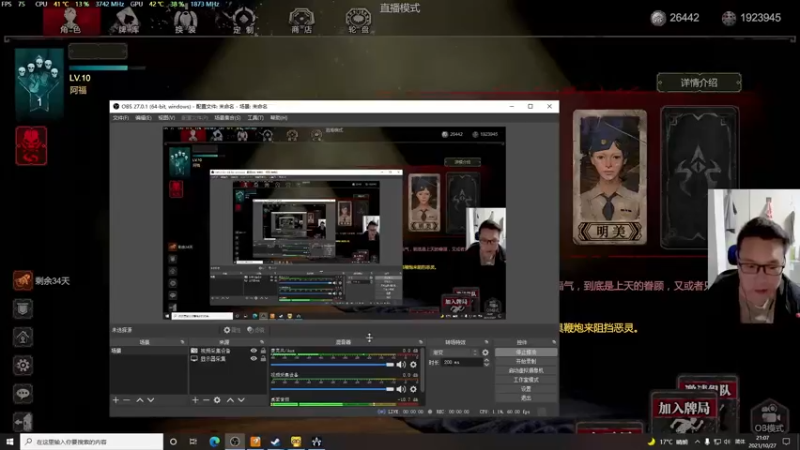Open the 牌库 tab in game top bar
Viewport: 800px width, 450px height.
pyautogui.click(x=128, y=21)
